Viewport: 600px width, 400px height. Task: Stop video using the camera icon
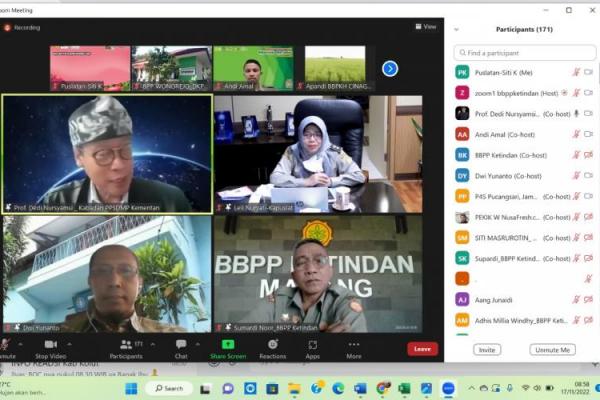click(51, 344)
